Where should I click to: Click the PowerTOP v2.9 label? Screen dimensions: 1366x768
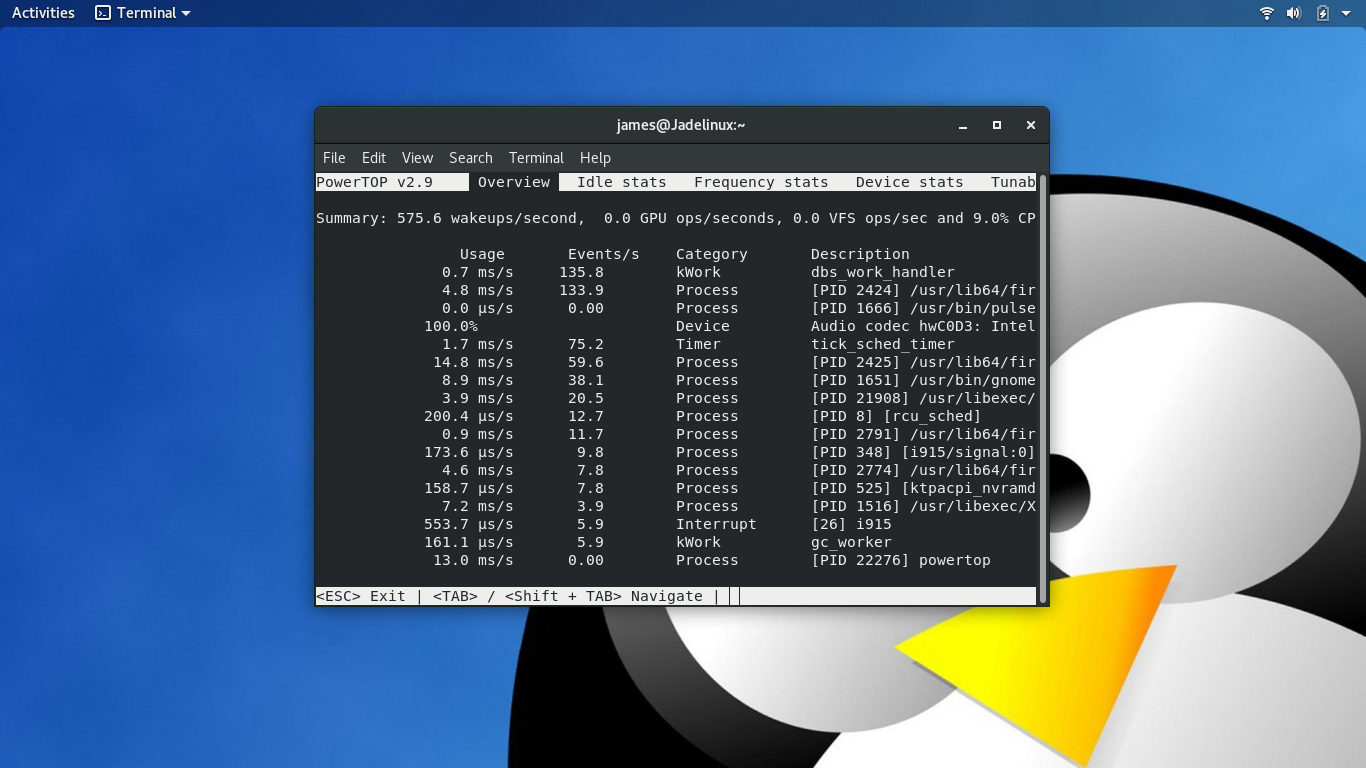(x=375, y=182)
